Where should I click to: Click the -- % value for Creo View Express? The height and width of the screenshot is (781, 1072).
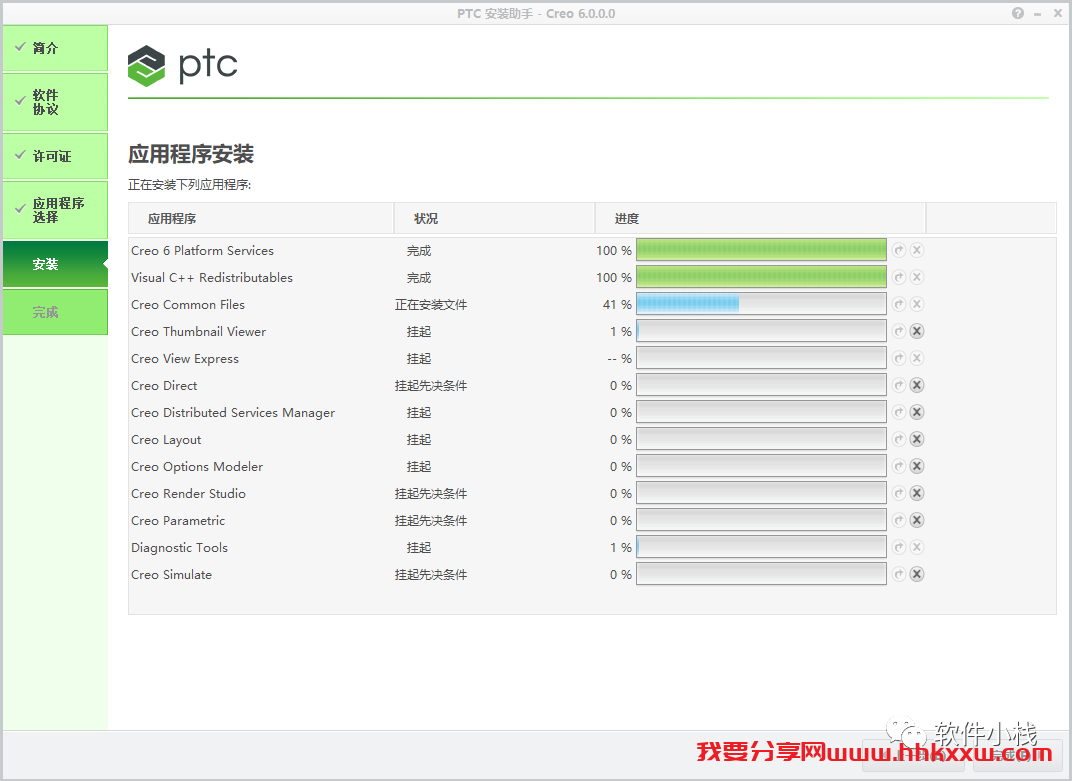click(619, 358)
